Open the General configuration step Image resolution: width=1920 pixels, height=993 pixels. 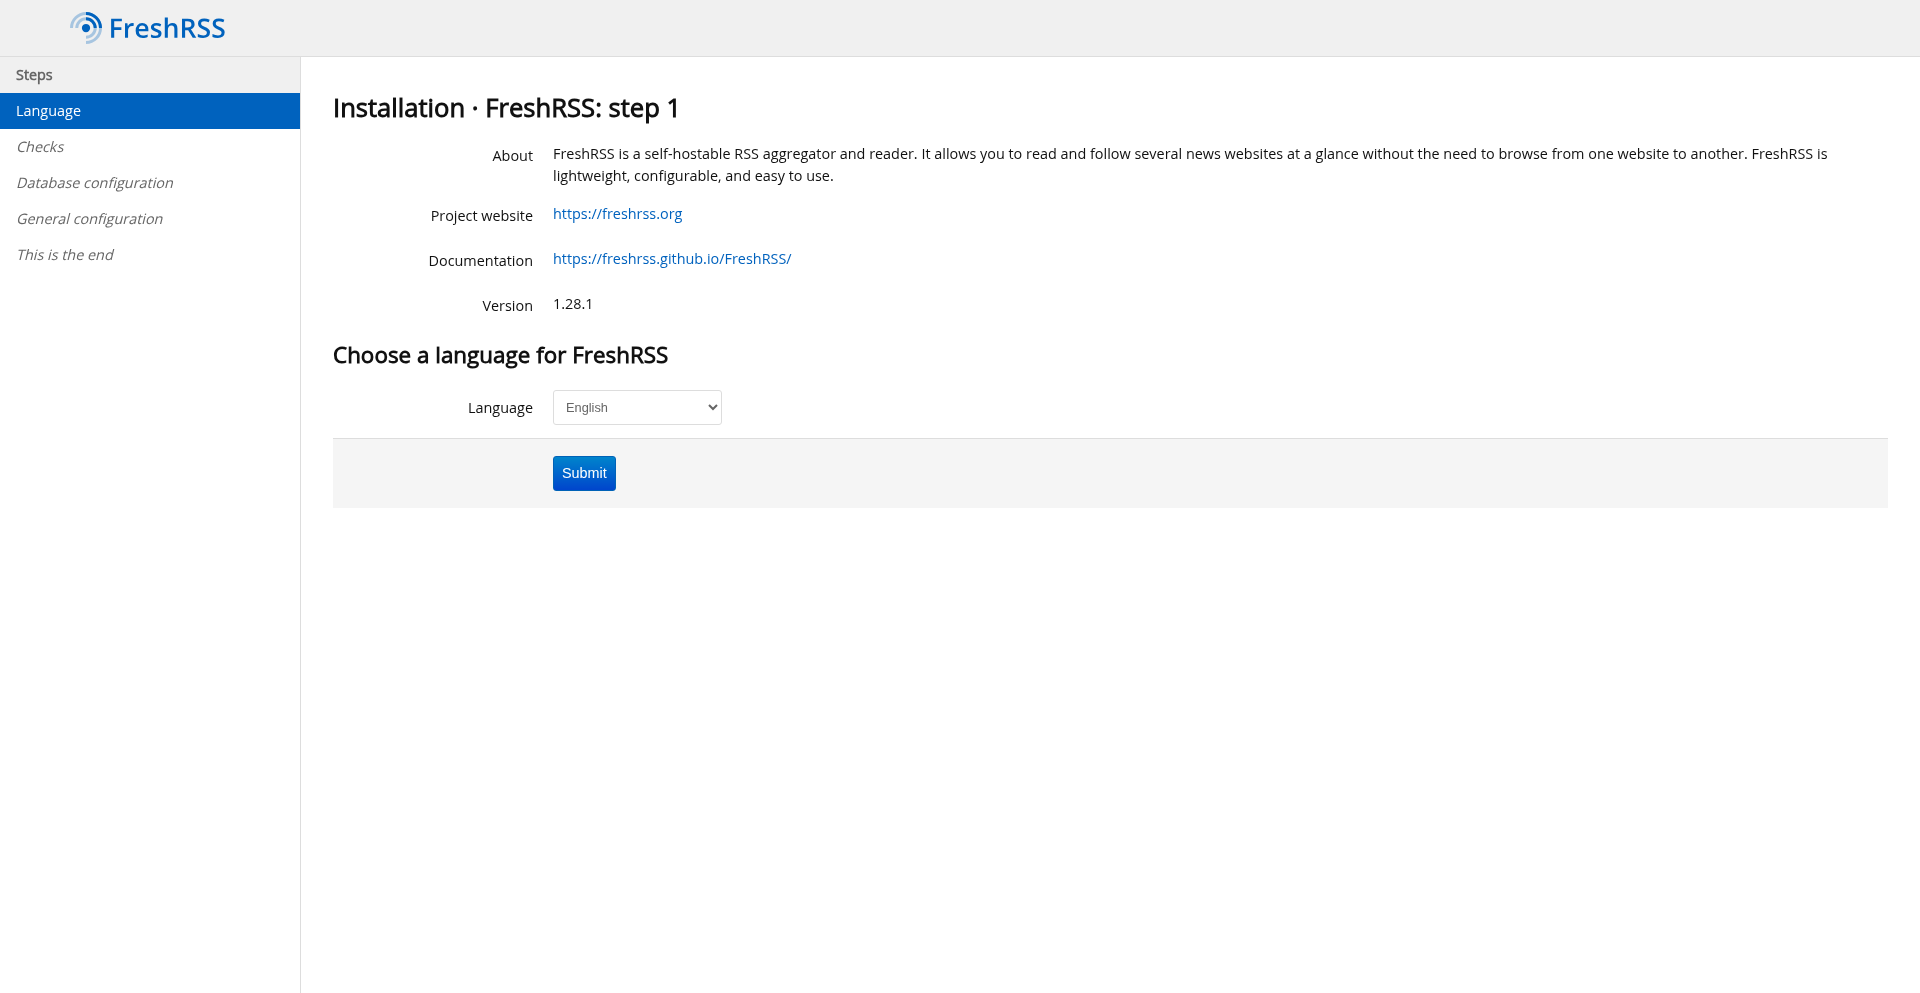pyautogui.click(x=90, y=219)
